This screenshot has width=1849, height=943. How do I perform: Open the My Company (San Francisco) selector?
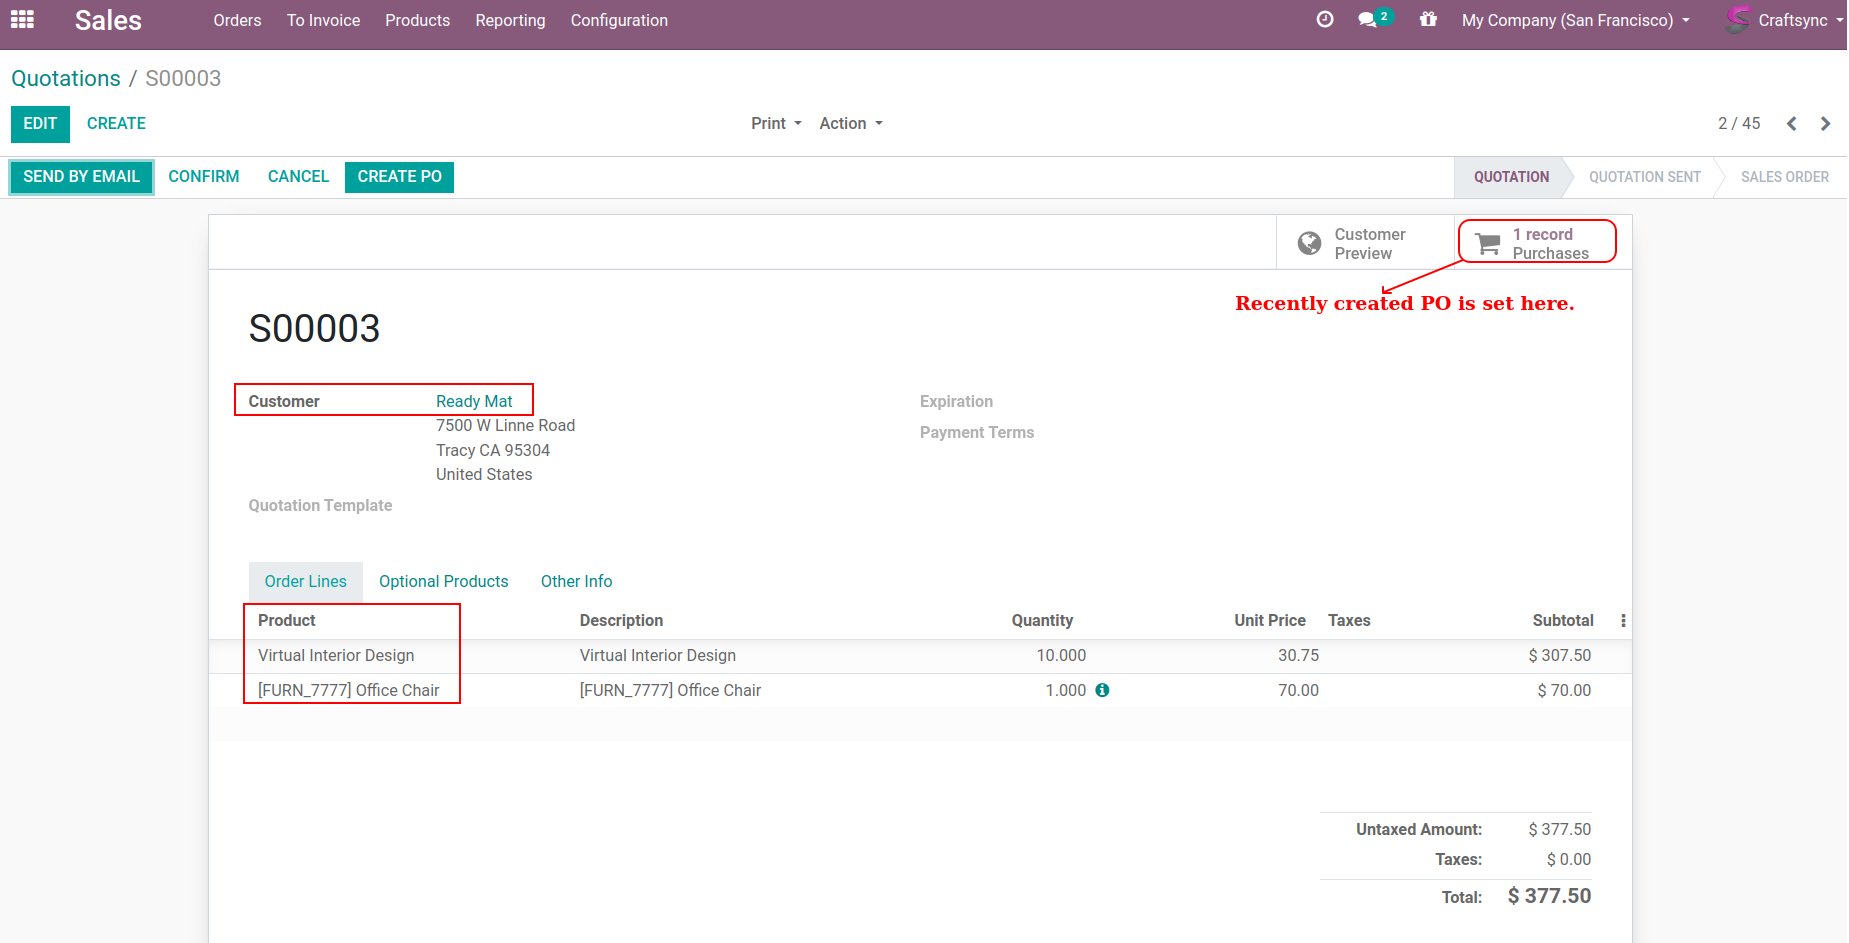point(1575,20)
